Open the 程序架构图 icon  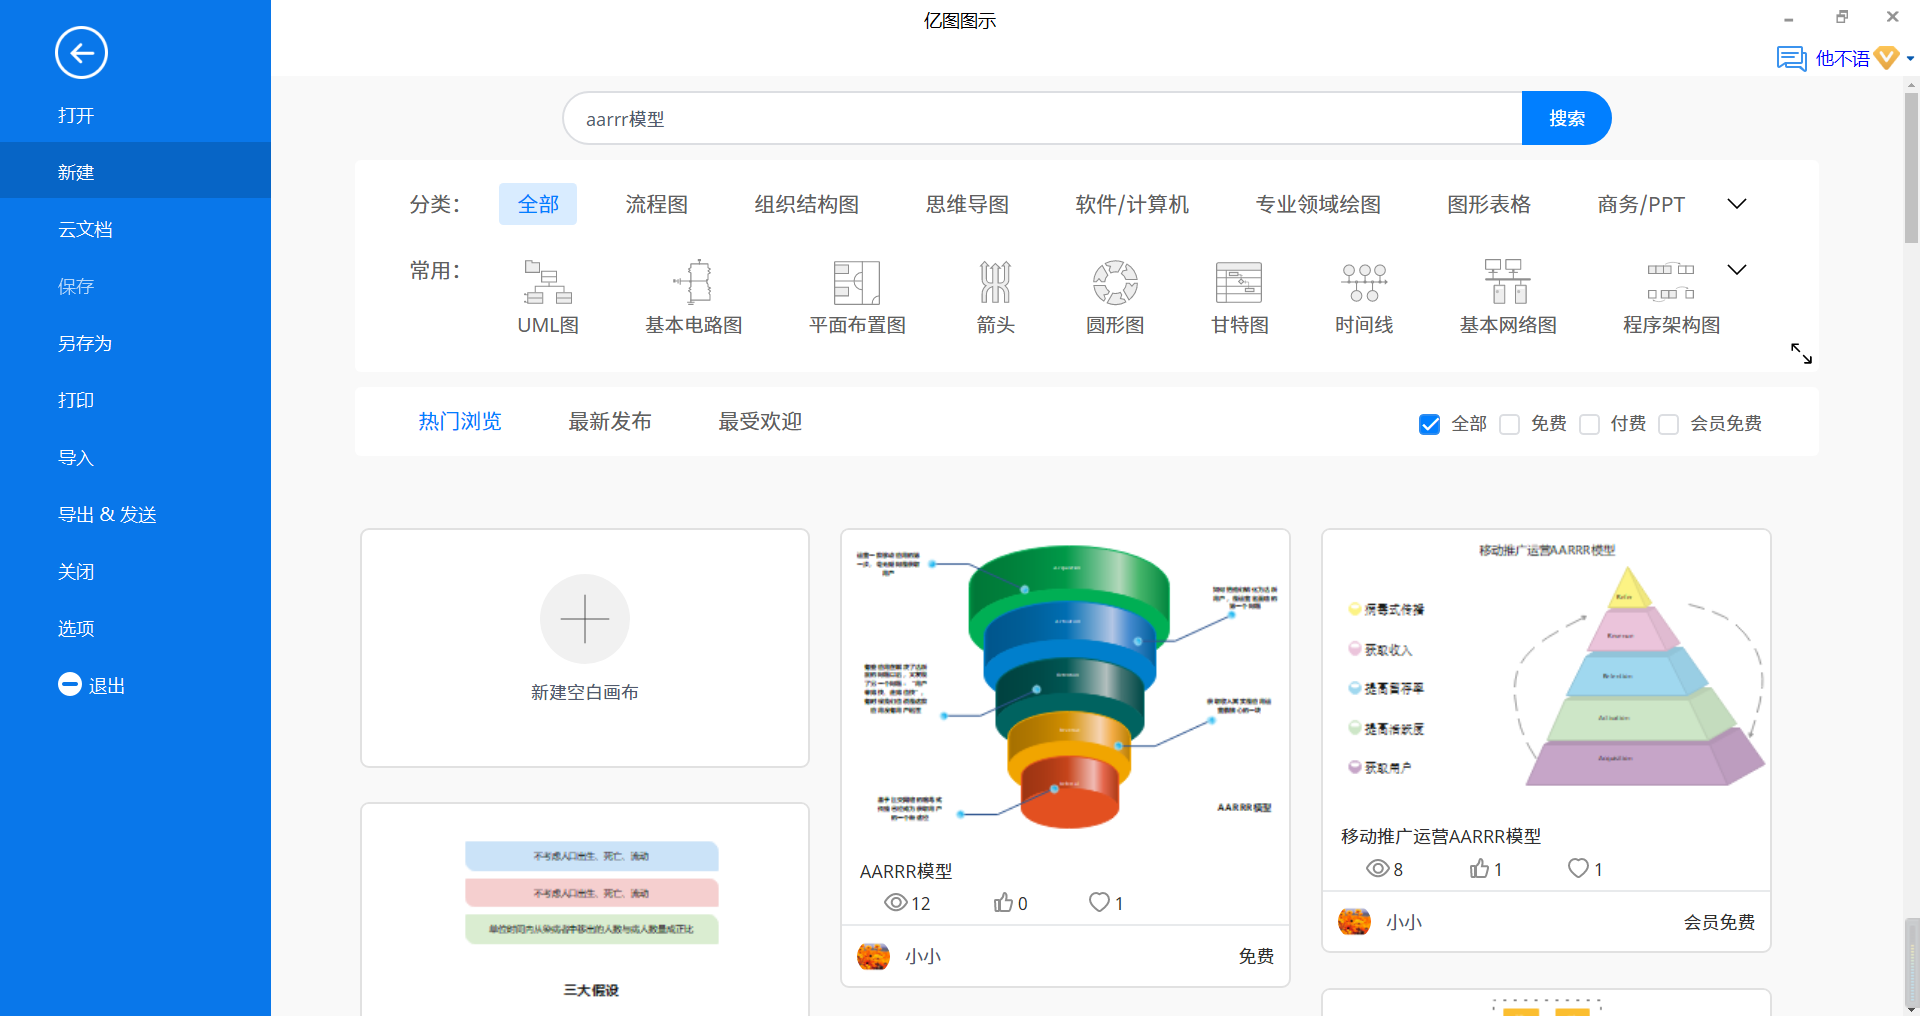(x=1671, y=282)
